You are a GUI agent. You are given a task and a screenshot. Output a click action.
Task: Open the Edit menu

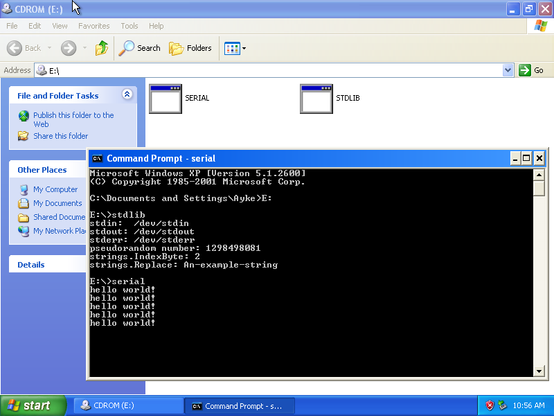tap(35, 26)
